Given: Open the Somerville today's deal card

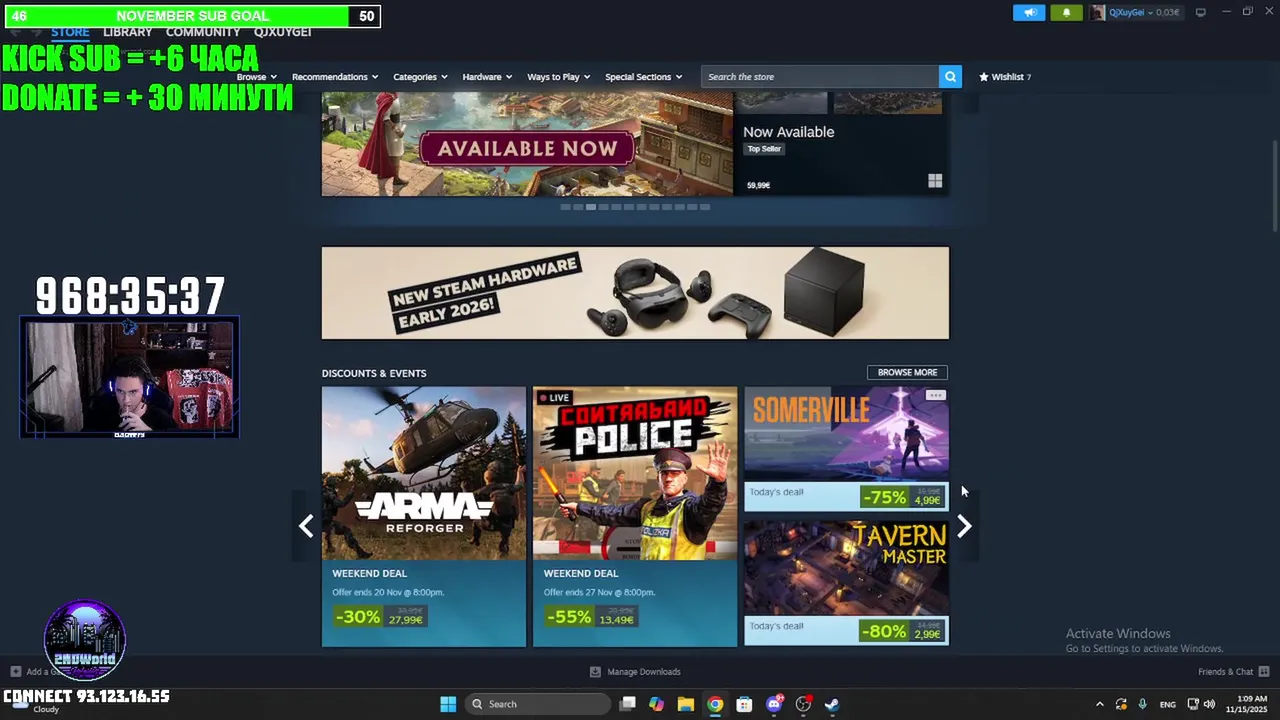Looking at the screenshot, I should 846,449.
